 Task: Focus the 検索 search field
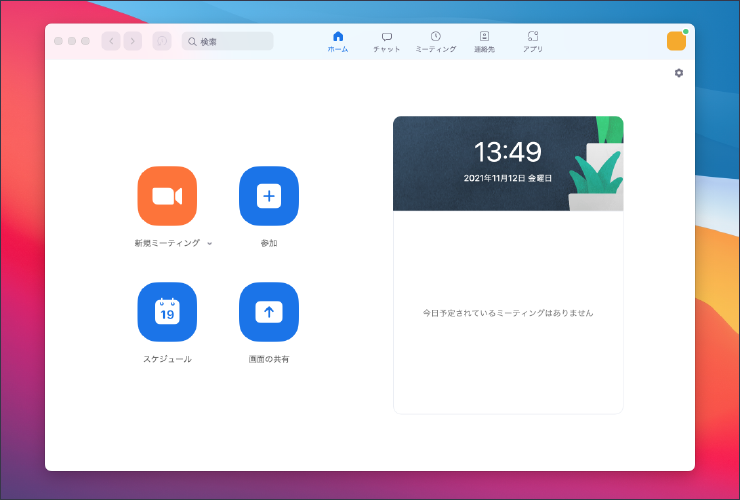click(227, 41)
